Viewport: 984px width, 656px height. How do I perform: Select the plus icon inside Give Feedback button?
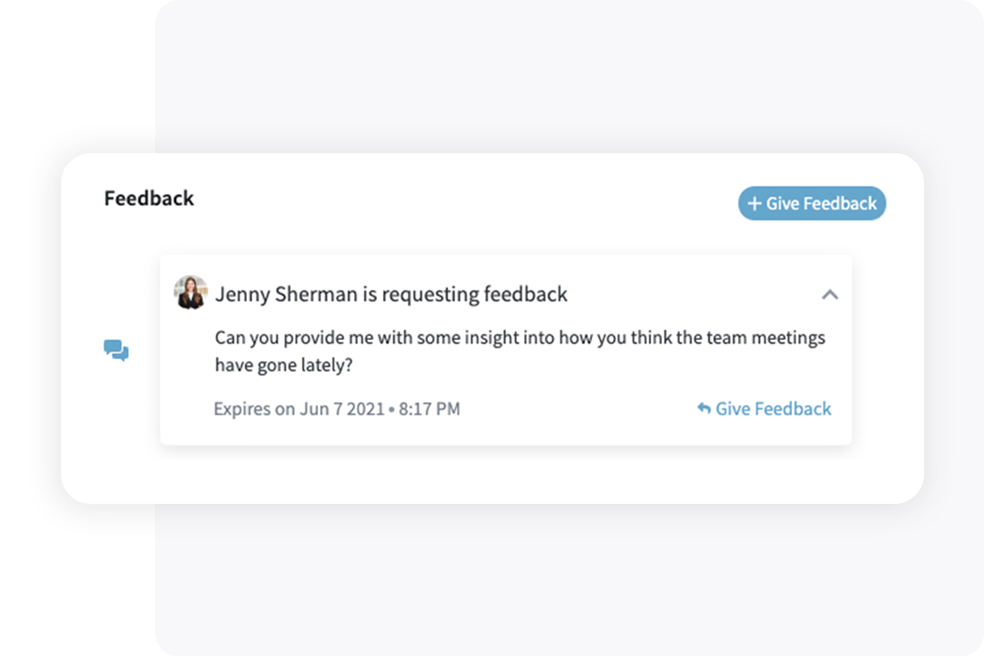point(755,203)
